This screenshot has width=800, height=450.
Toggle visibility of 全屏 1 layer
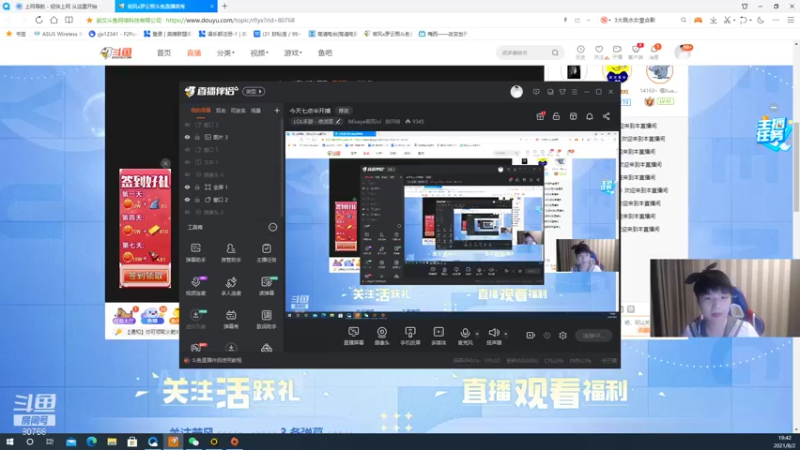187,187
